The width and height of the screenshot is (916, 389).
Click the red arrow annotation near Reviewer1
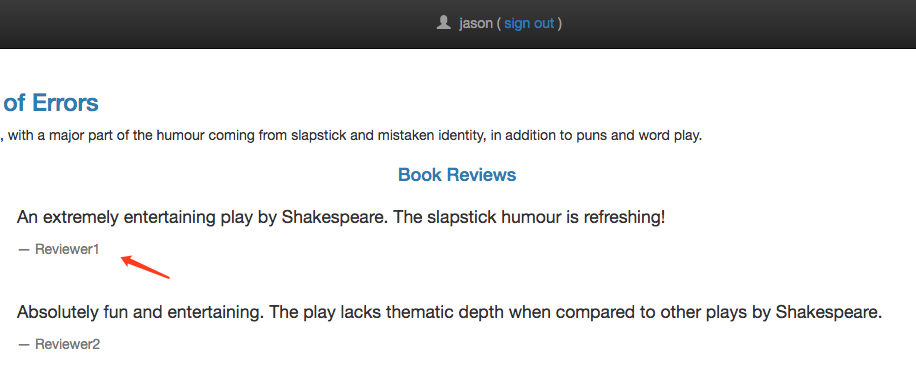(145, 267)
